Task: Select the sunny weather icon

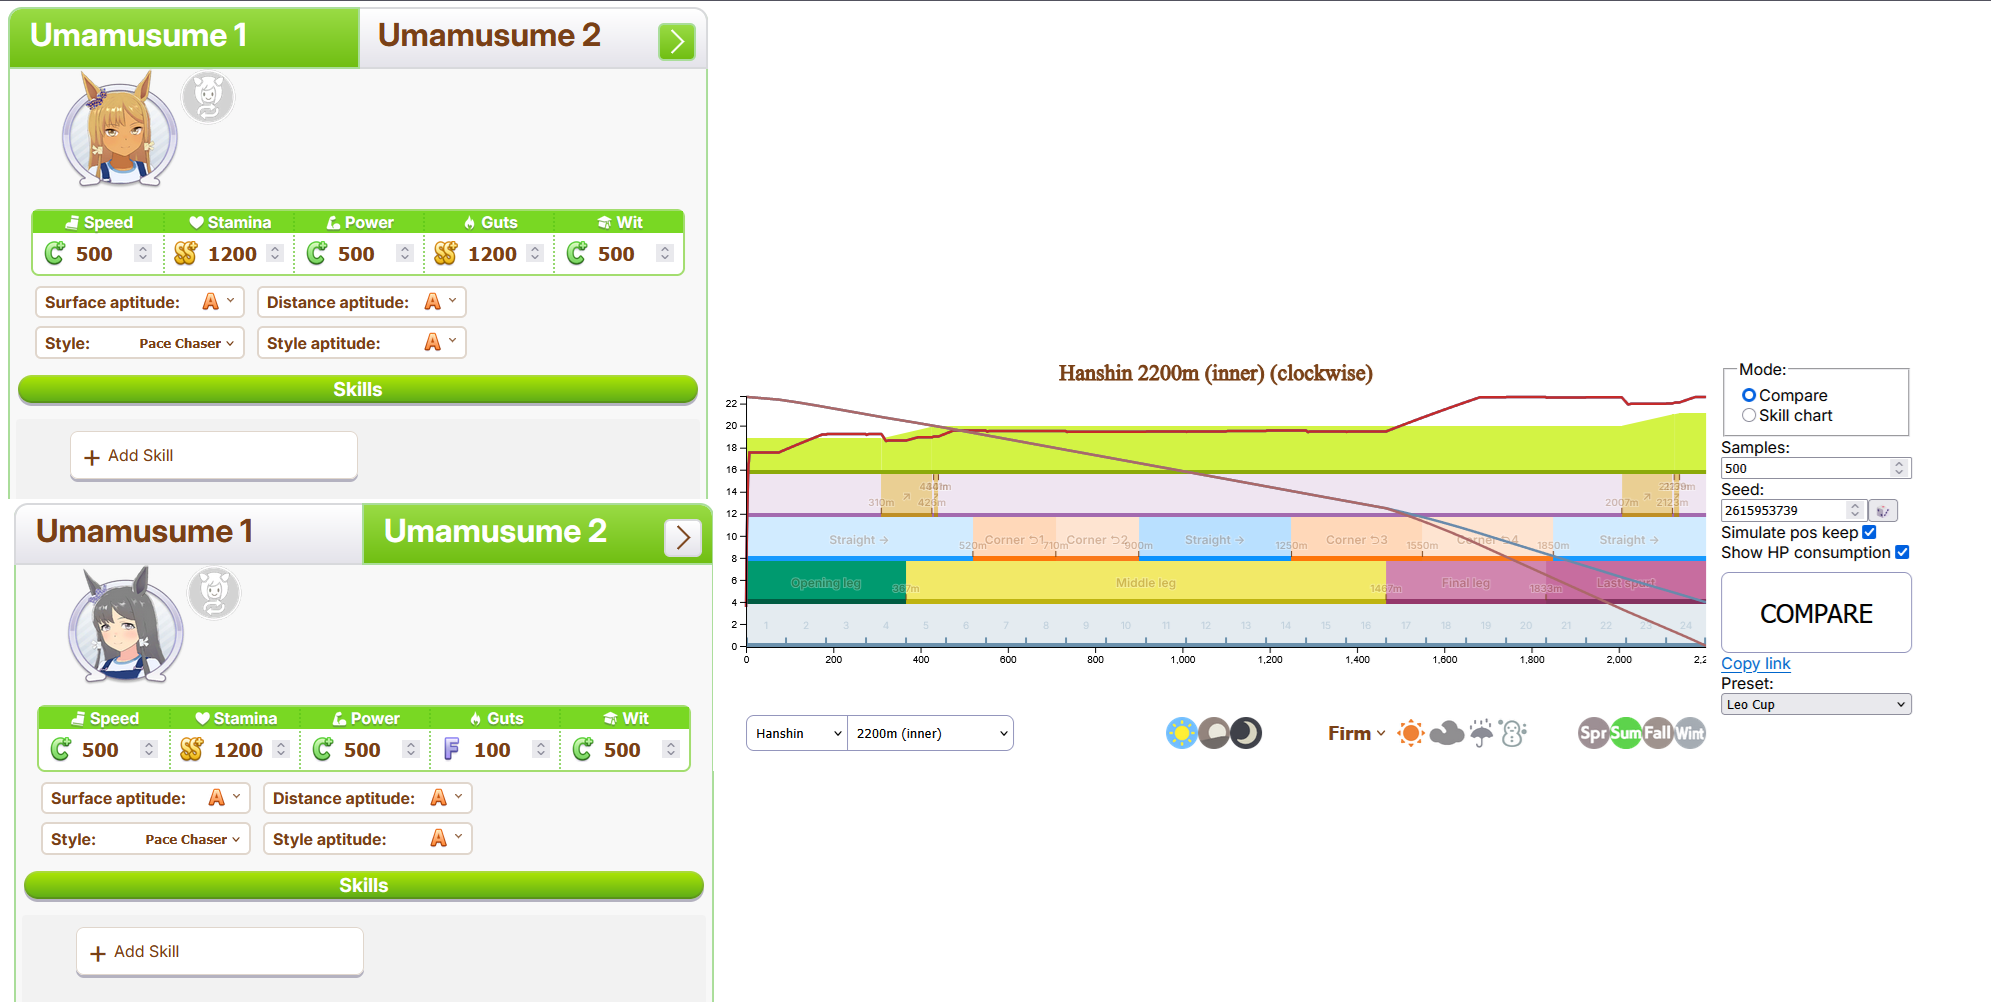Action: pos(1411,733)
